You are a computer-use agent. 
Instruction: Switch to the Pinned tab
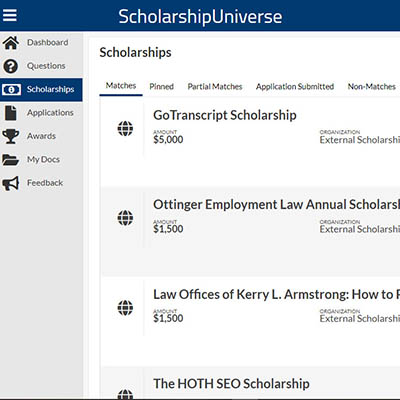pos(162,87)
